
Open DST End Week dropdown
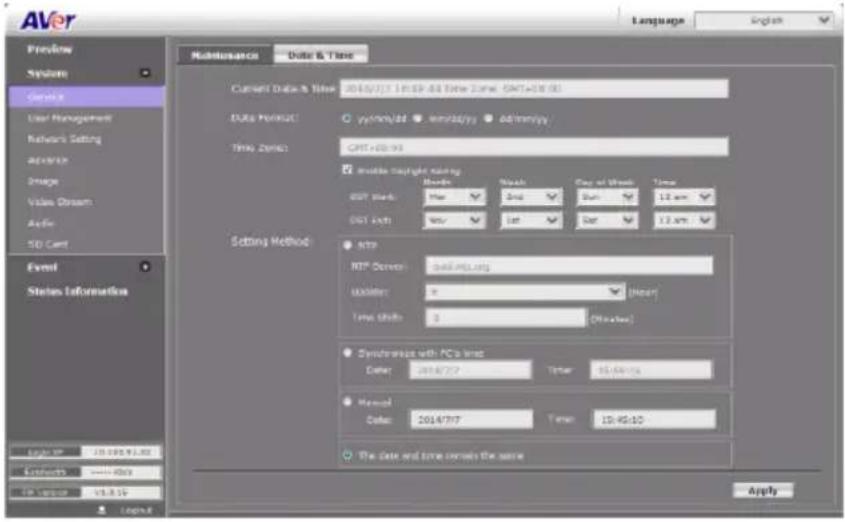[x=531, y=220]
